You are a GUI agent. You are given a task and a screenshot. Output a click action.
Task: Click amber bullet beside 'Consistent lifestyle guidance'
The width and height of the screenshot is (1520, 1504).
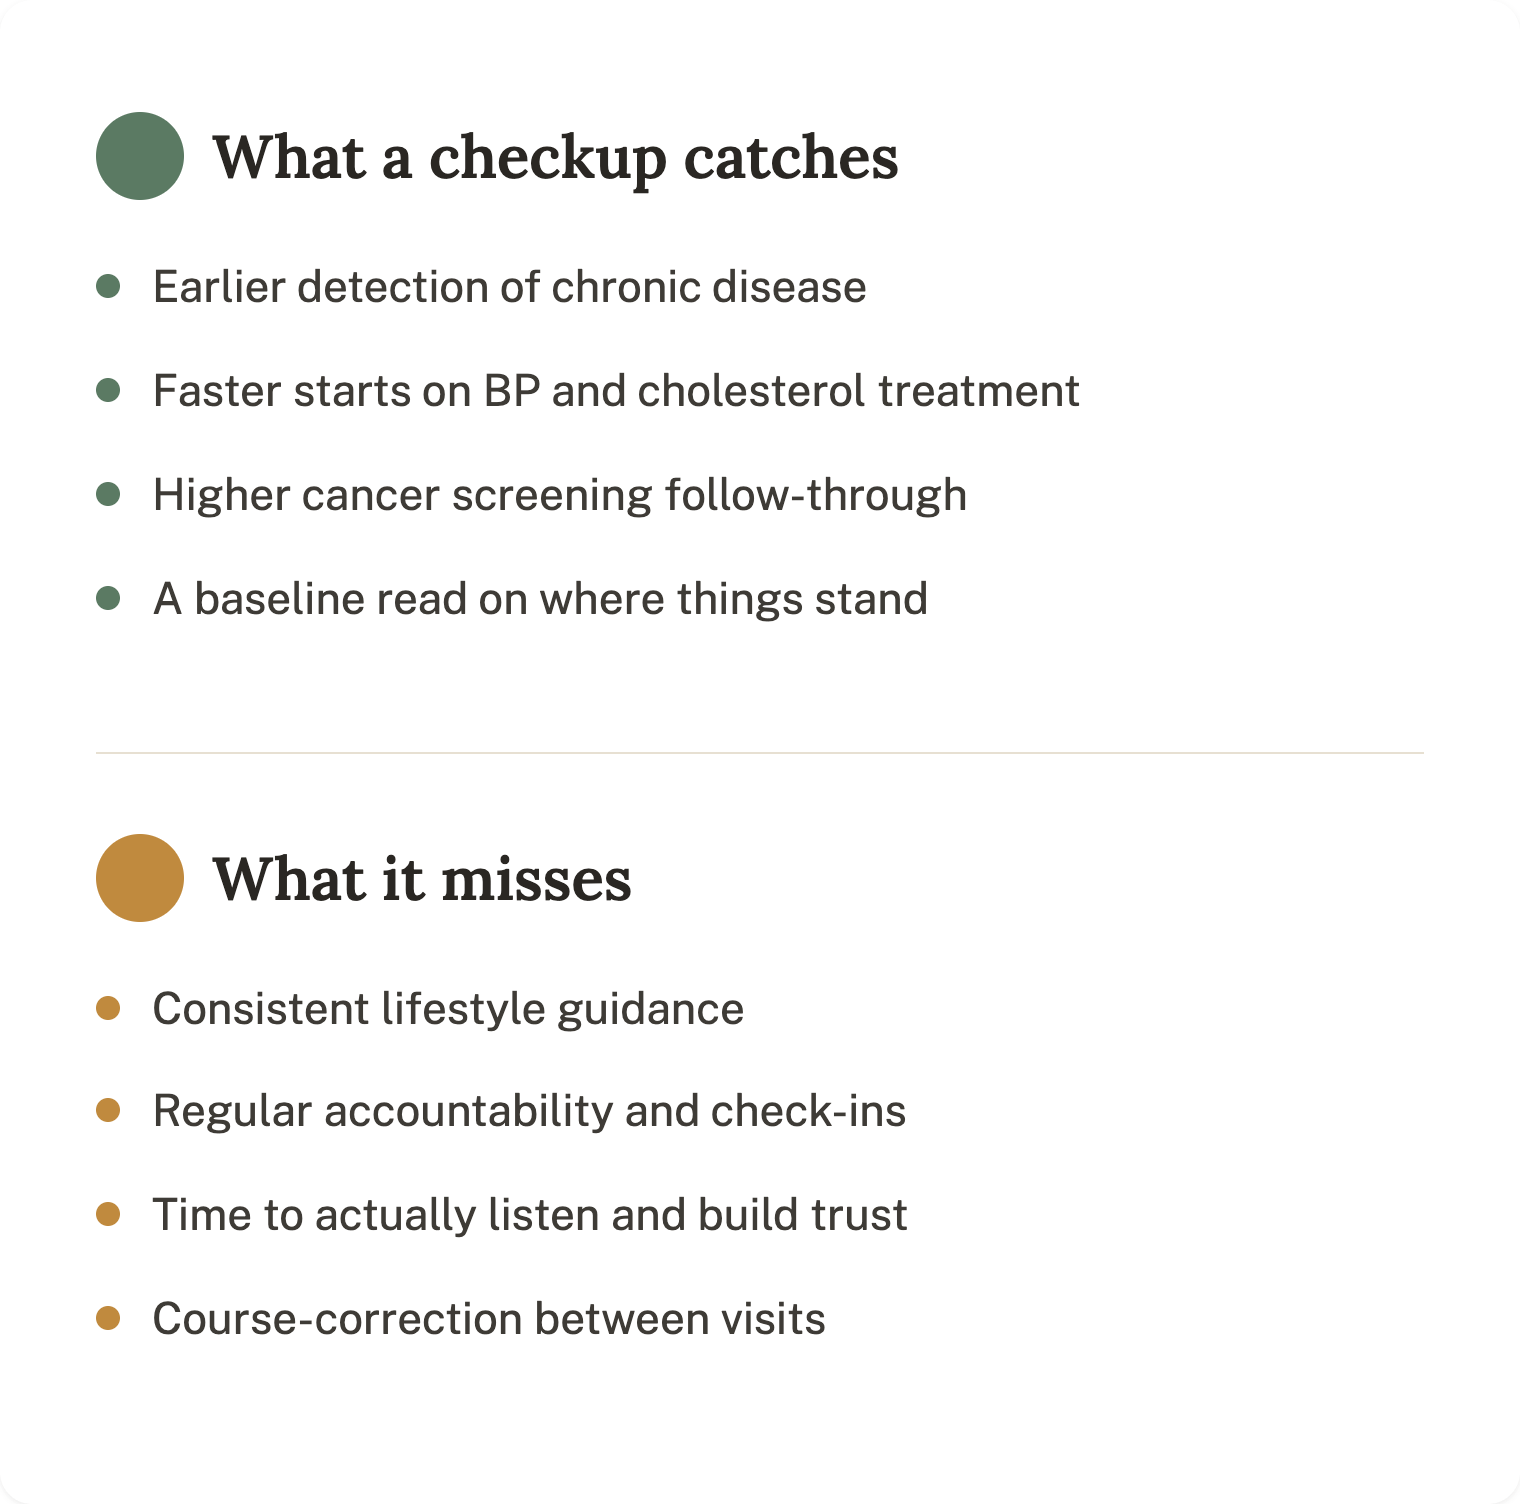108,1008
